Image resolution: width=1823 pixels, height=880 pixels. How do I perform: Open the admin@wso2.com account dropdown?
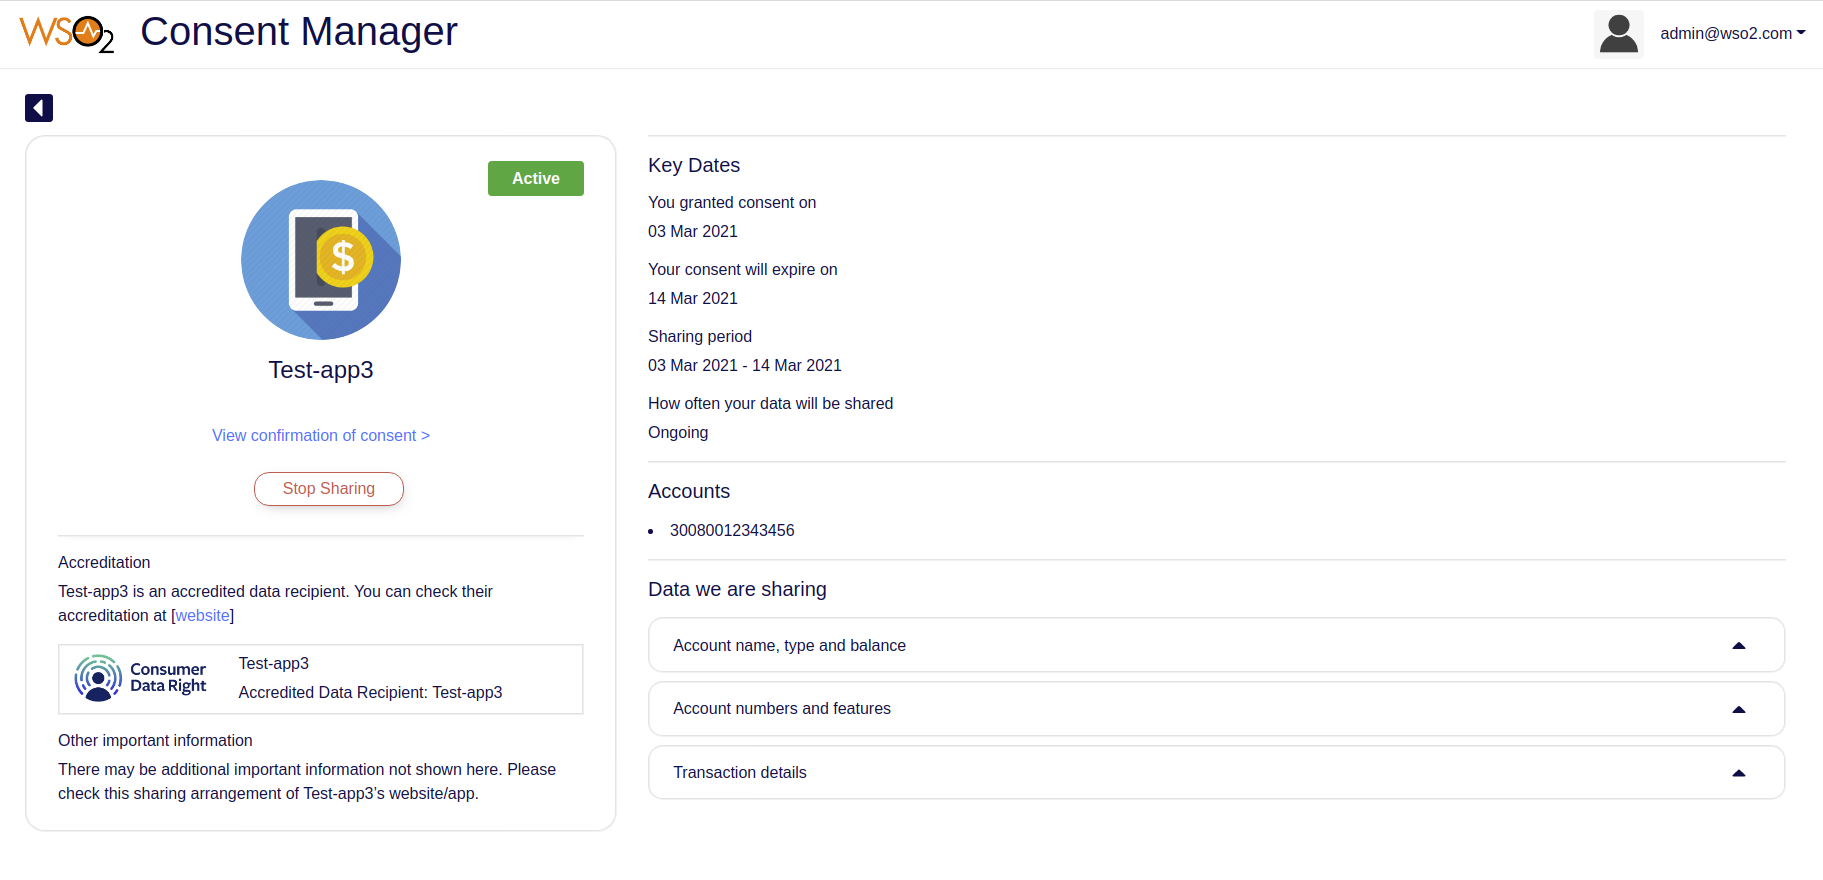pyautogui.click(x=1732, y=34)
